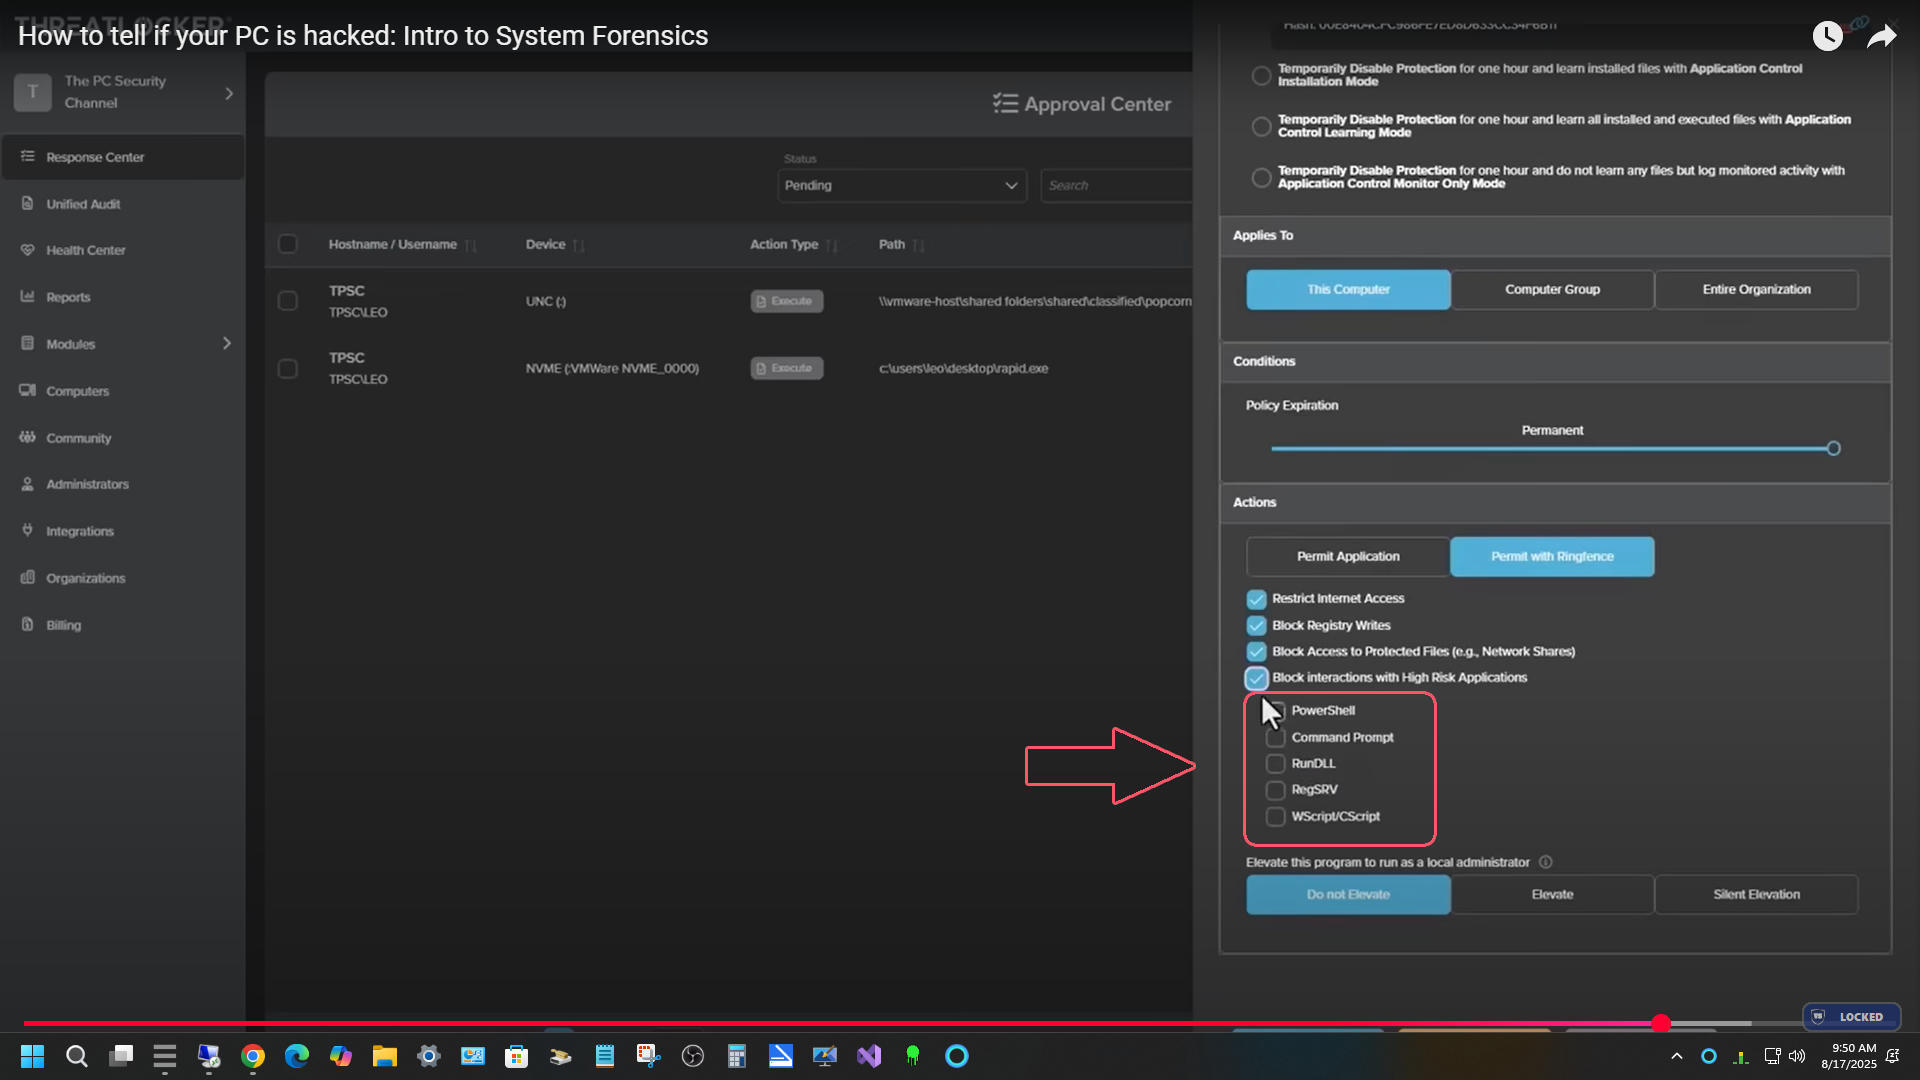Enable the Command Prompt checkbox
The height and width of the screenshot is (1080, 1920).
pyautogui.click(x=1275, y=738)
